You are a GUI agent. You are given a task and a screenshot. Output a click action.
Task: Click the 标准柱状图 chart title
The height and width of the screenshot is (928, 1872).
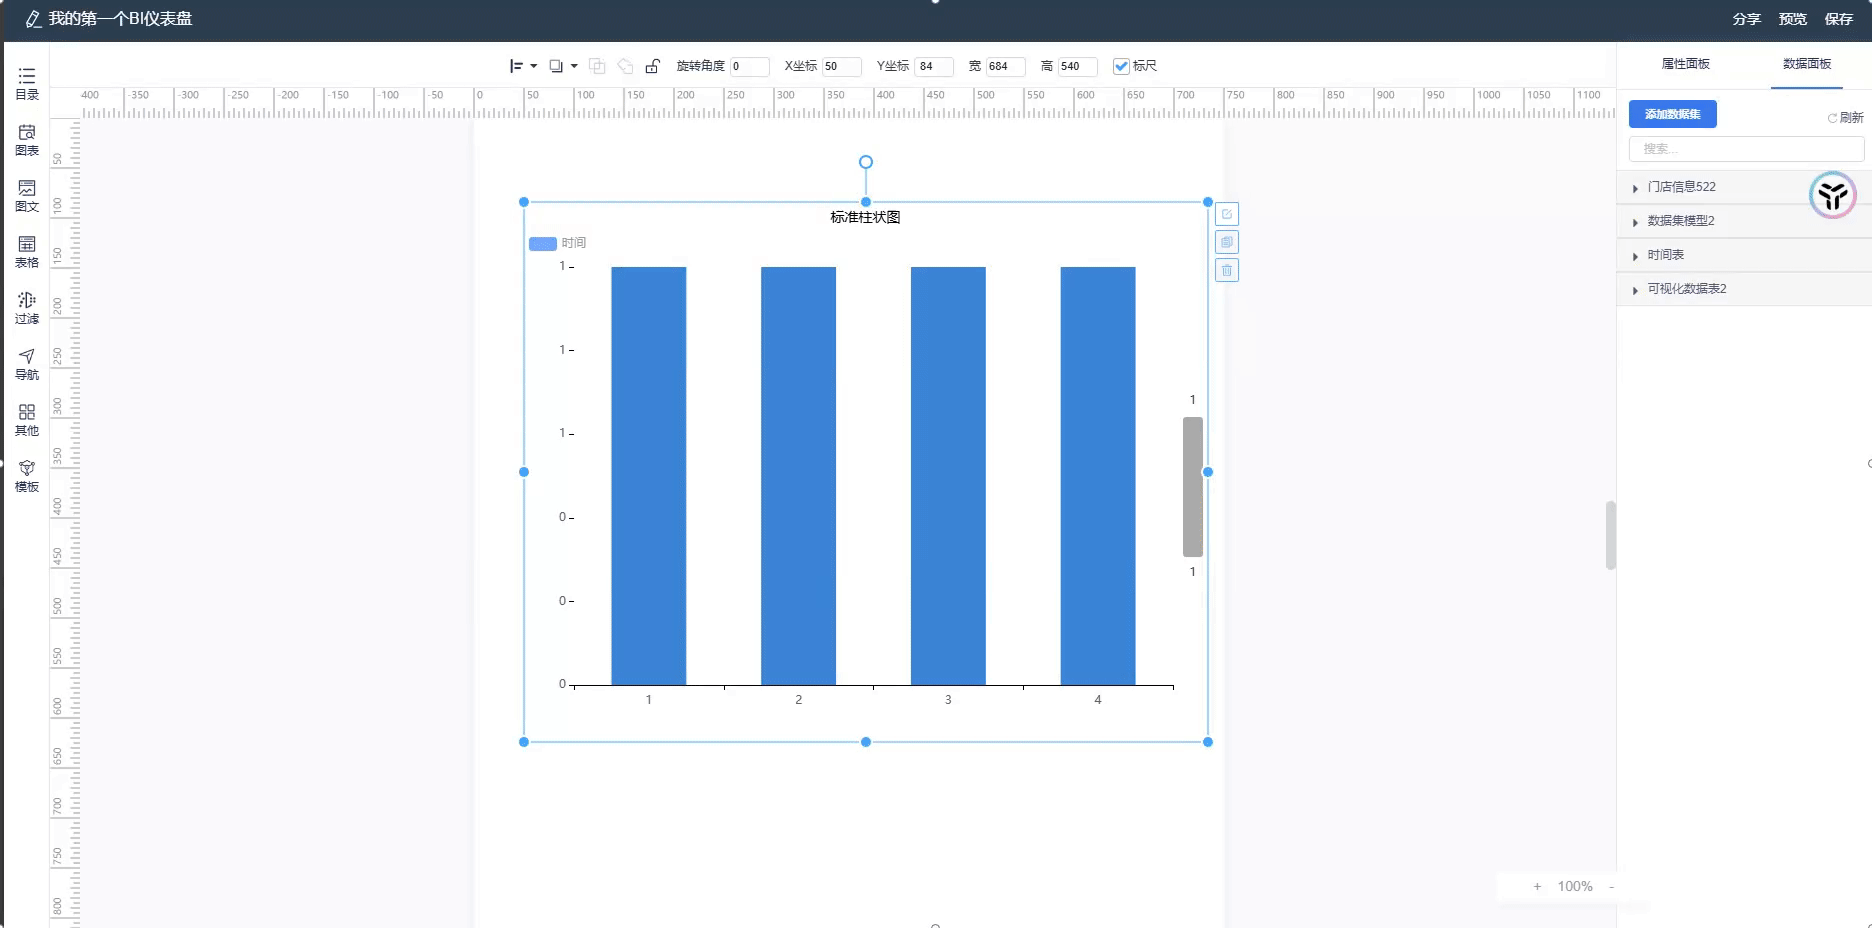(x=865, y=217)
